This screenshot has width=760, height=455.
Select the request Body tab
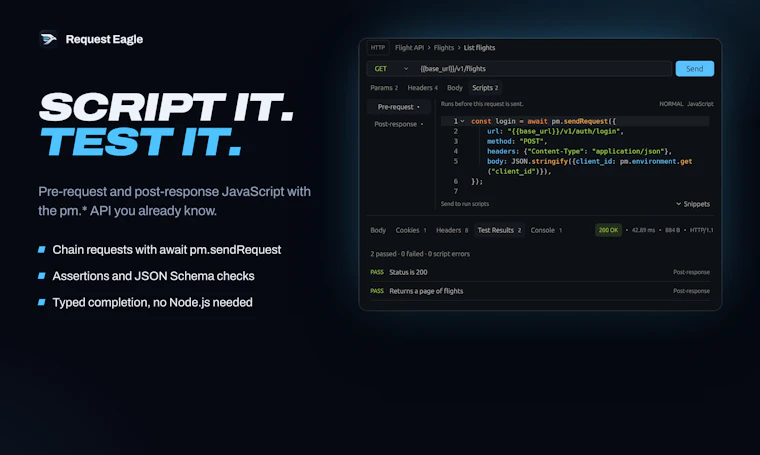455,88
